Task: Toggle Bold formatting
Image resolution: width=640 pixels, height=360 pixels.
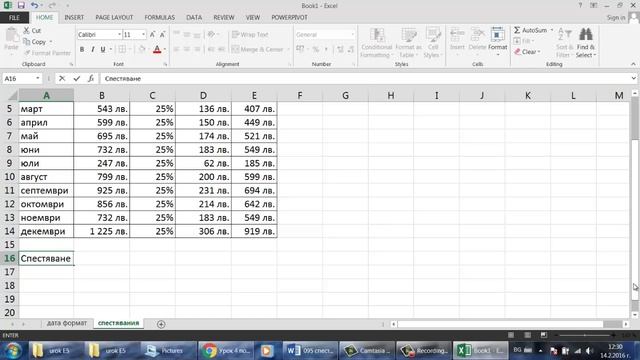Action: point(82,49)
